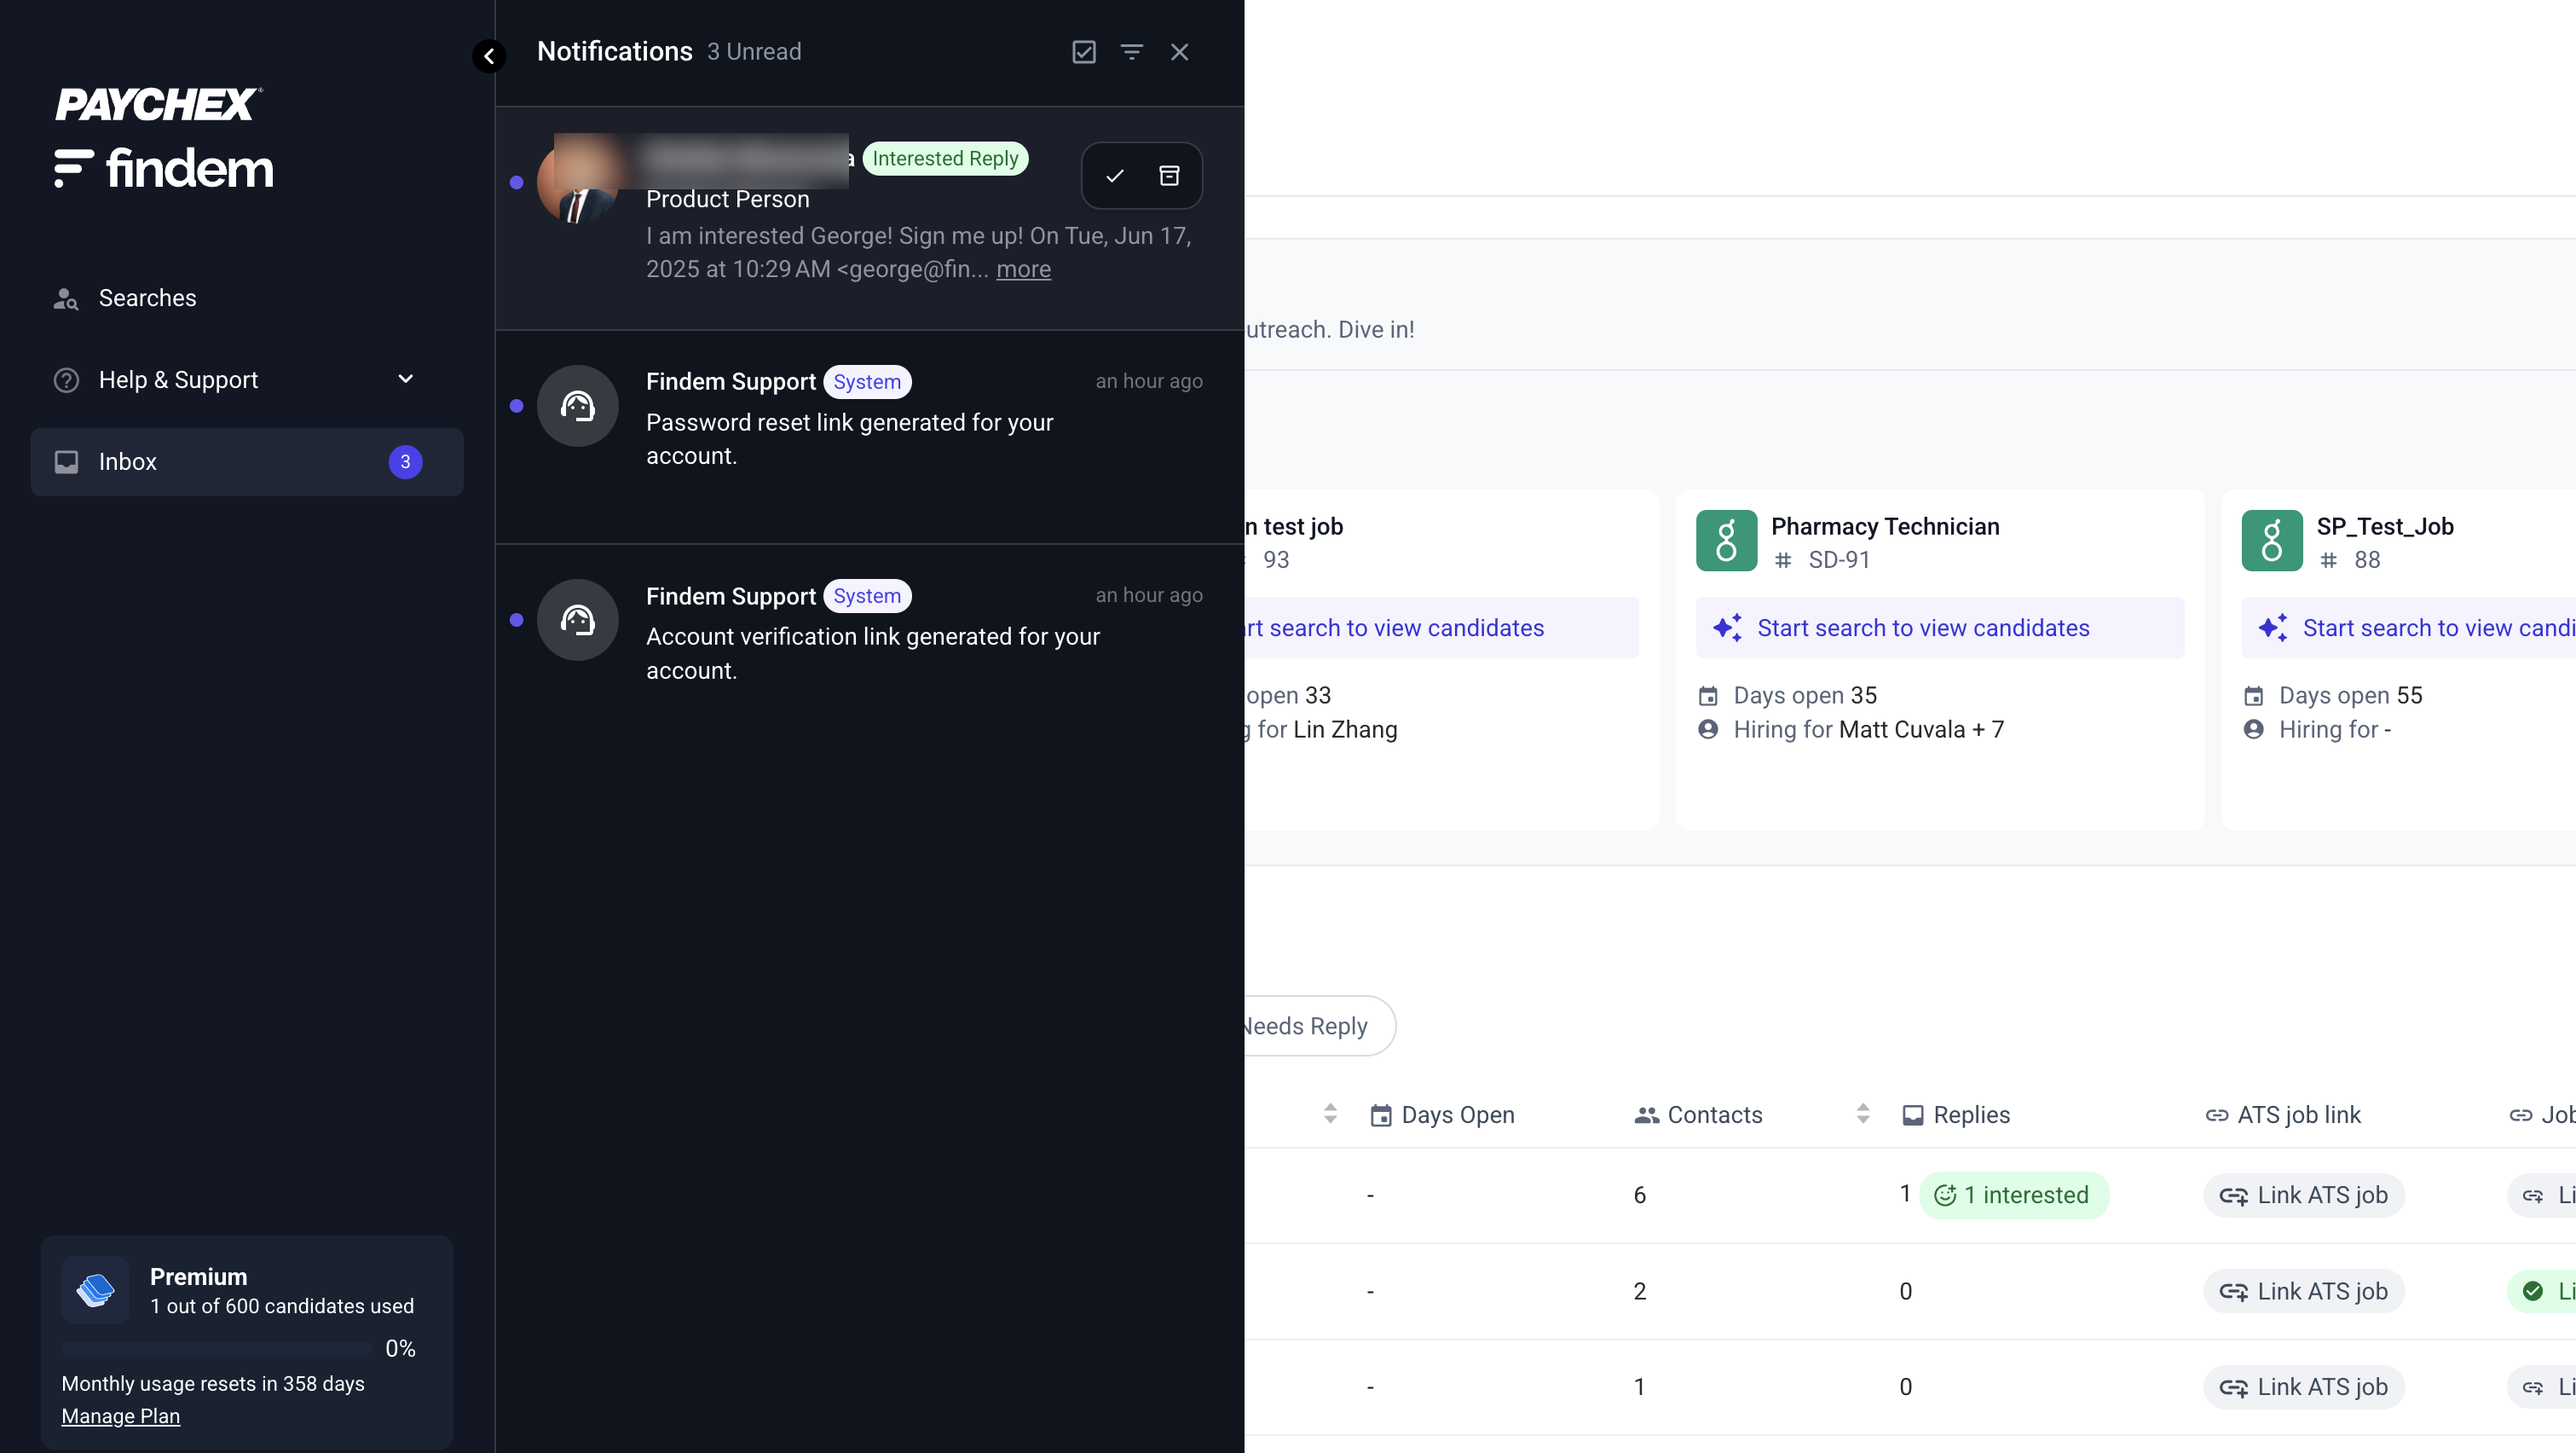Toggle the unread dot on the account verification notification
Image resolution: width=2576 pixels, height=1453 pixels.
pyautogui.click(x=516, y=620)
